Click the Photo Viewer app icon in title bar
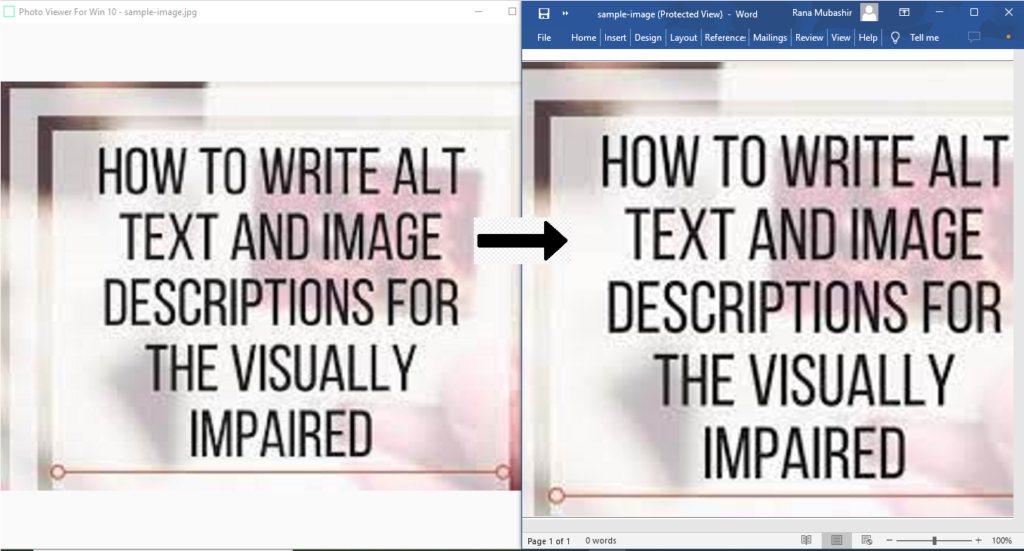1024x551 pixels. 9,11
